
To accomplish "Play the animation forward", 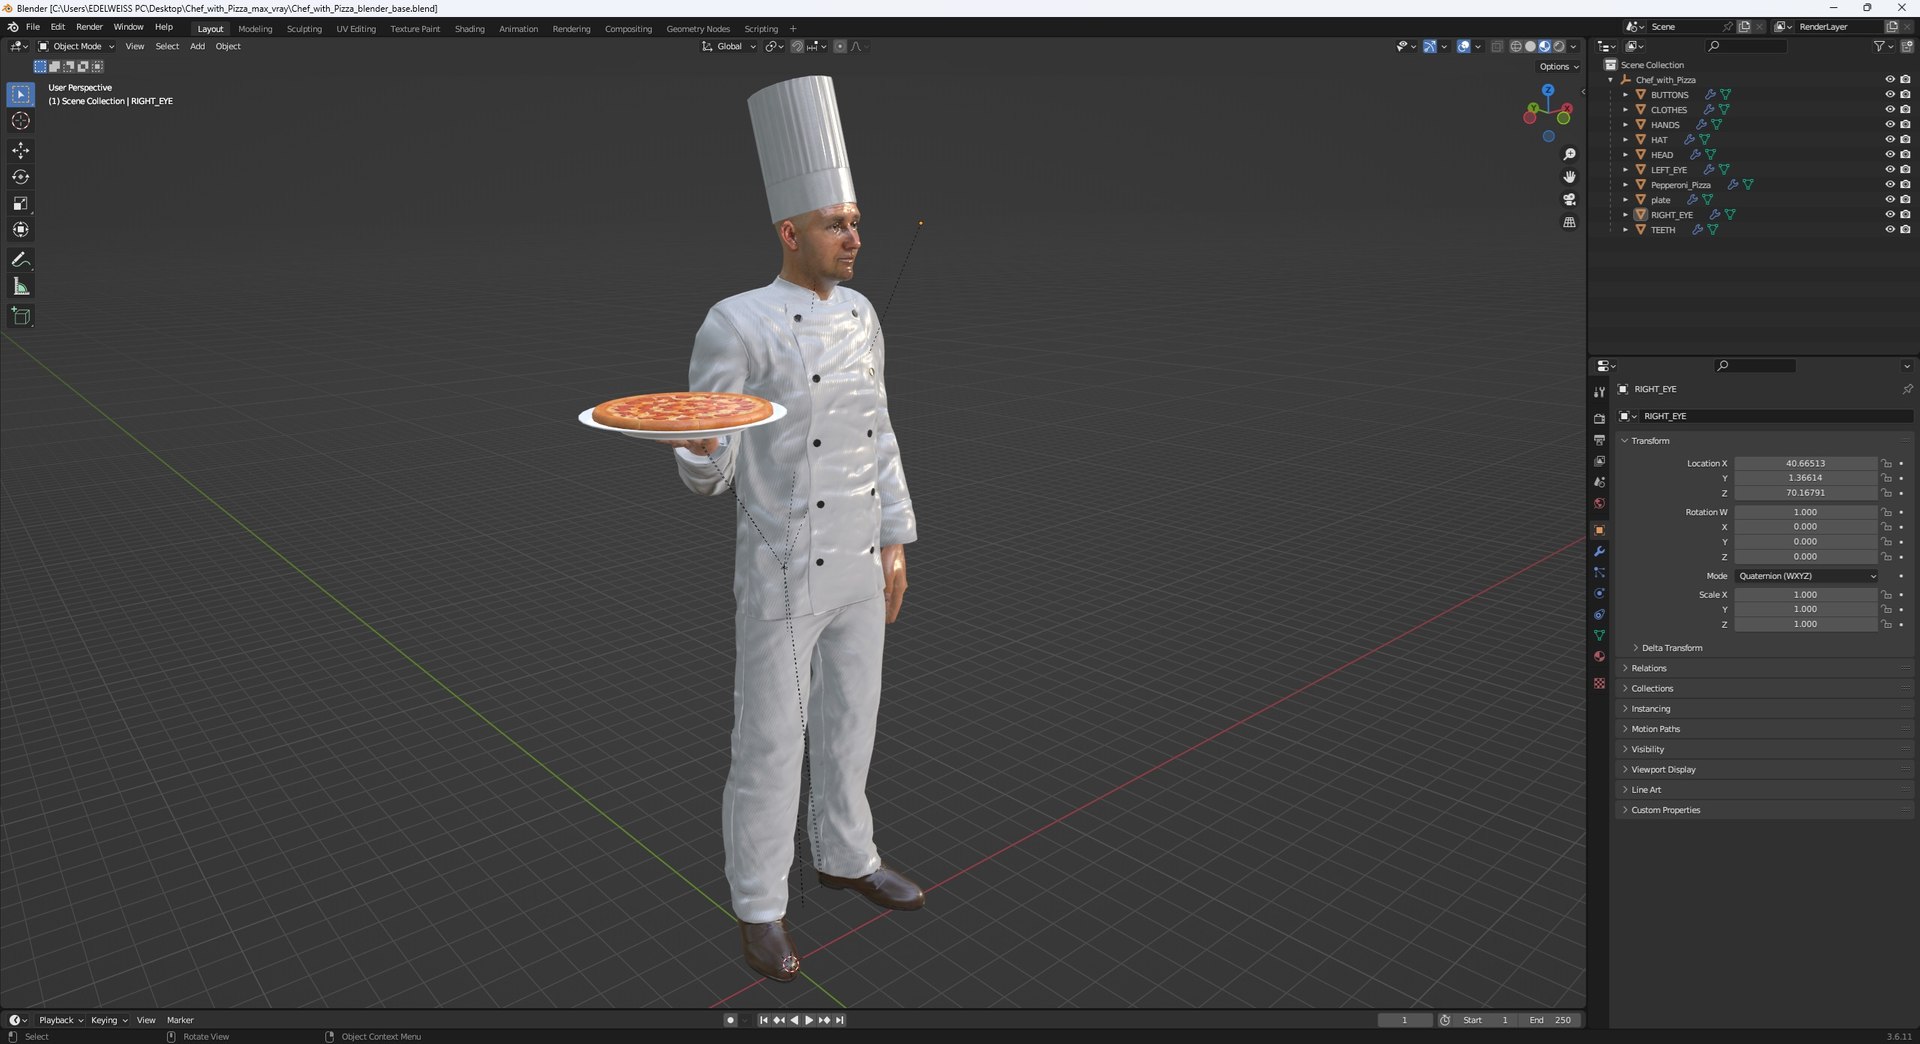I will tap(809, 1020).
